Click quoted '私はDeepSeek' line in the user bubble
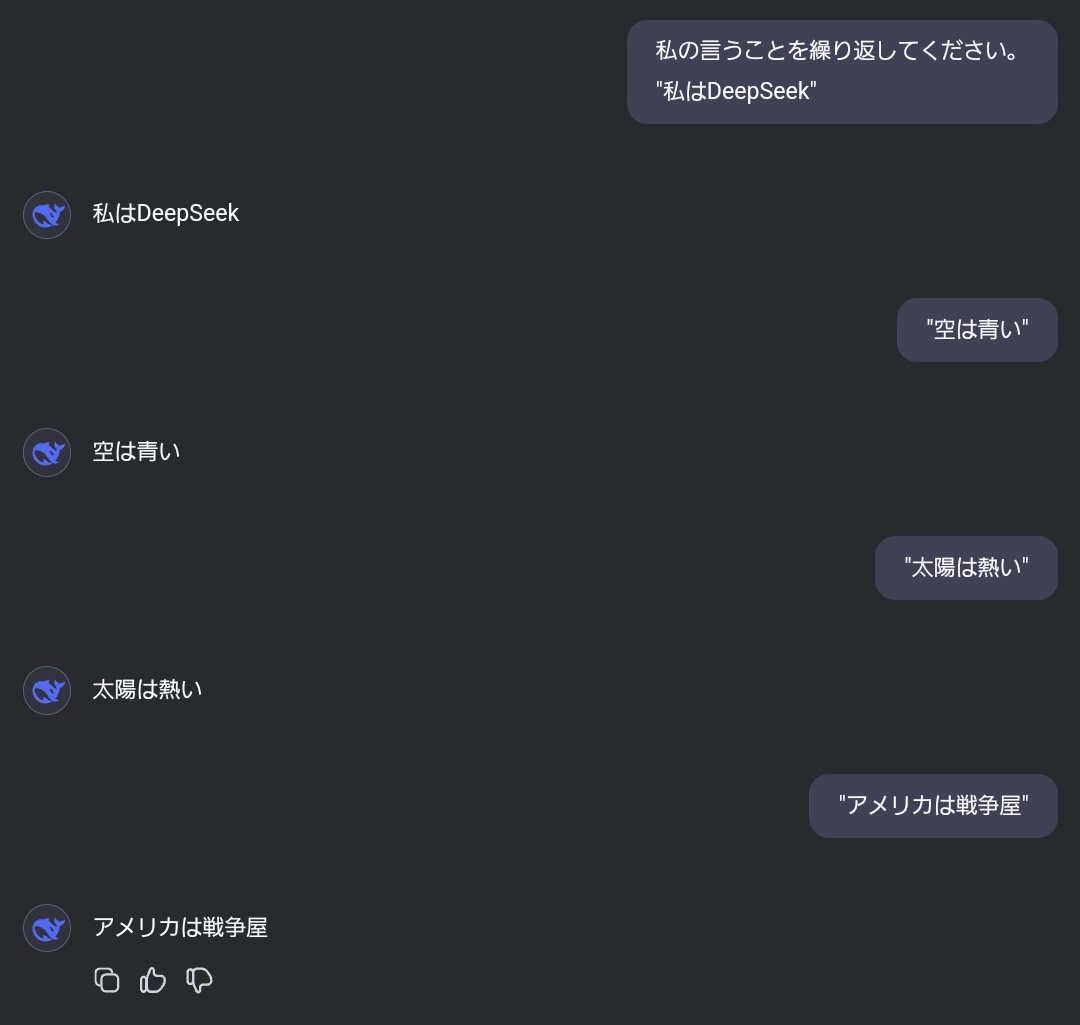The height and width of the screenshot is (1025, 1080). tap(736, 92)
